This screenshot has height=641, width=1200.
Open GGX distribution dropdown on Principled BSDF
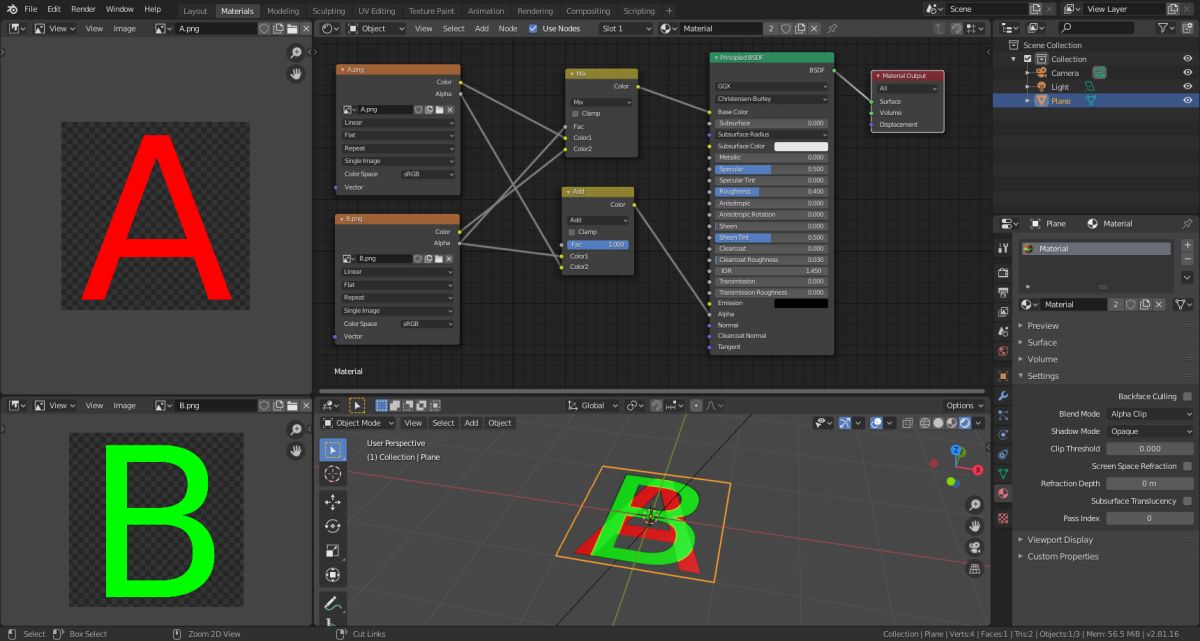tap(771, 86)
